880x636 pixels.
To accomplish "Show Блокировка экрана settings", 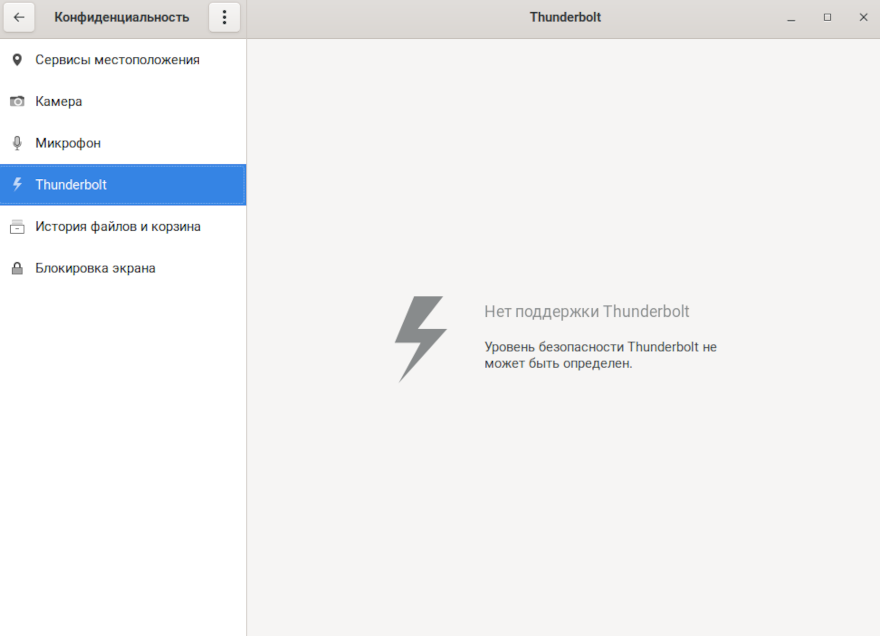I will tap(95, 269).
